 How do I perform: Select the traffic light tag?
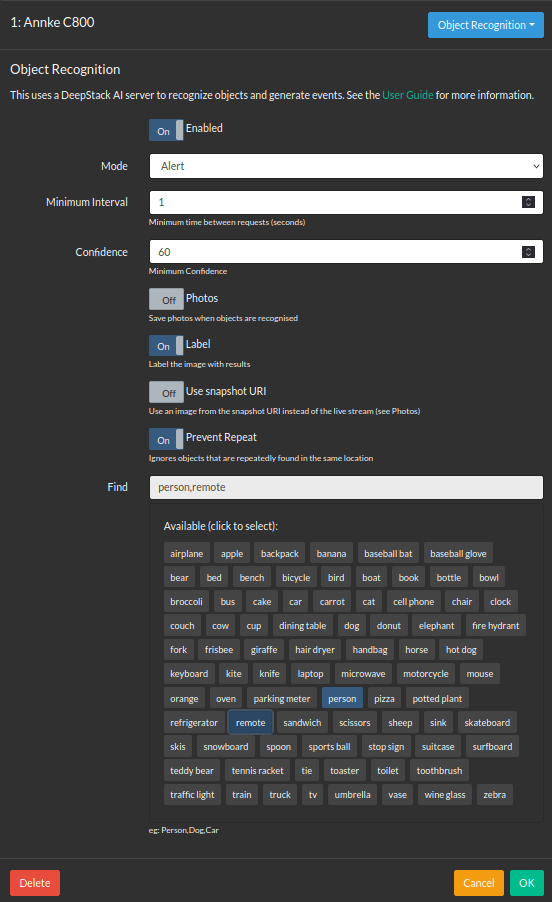(192, 795)
